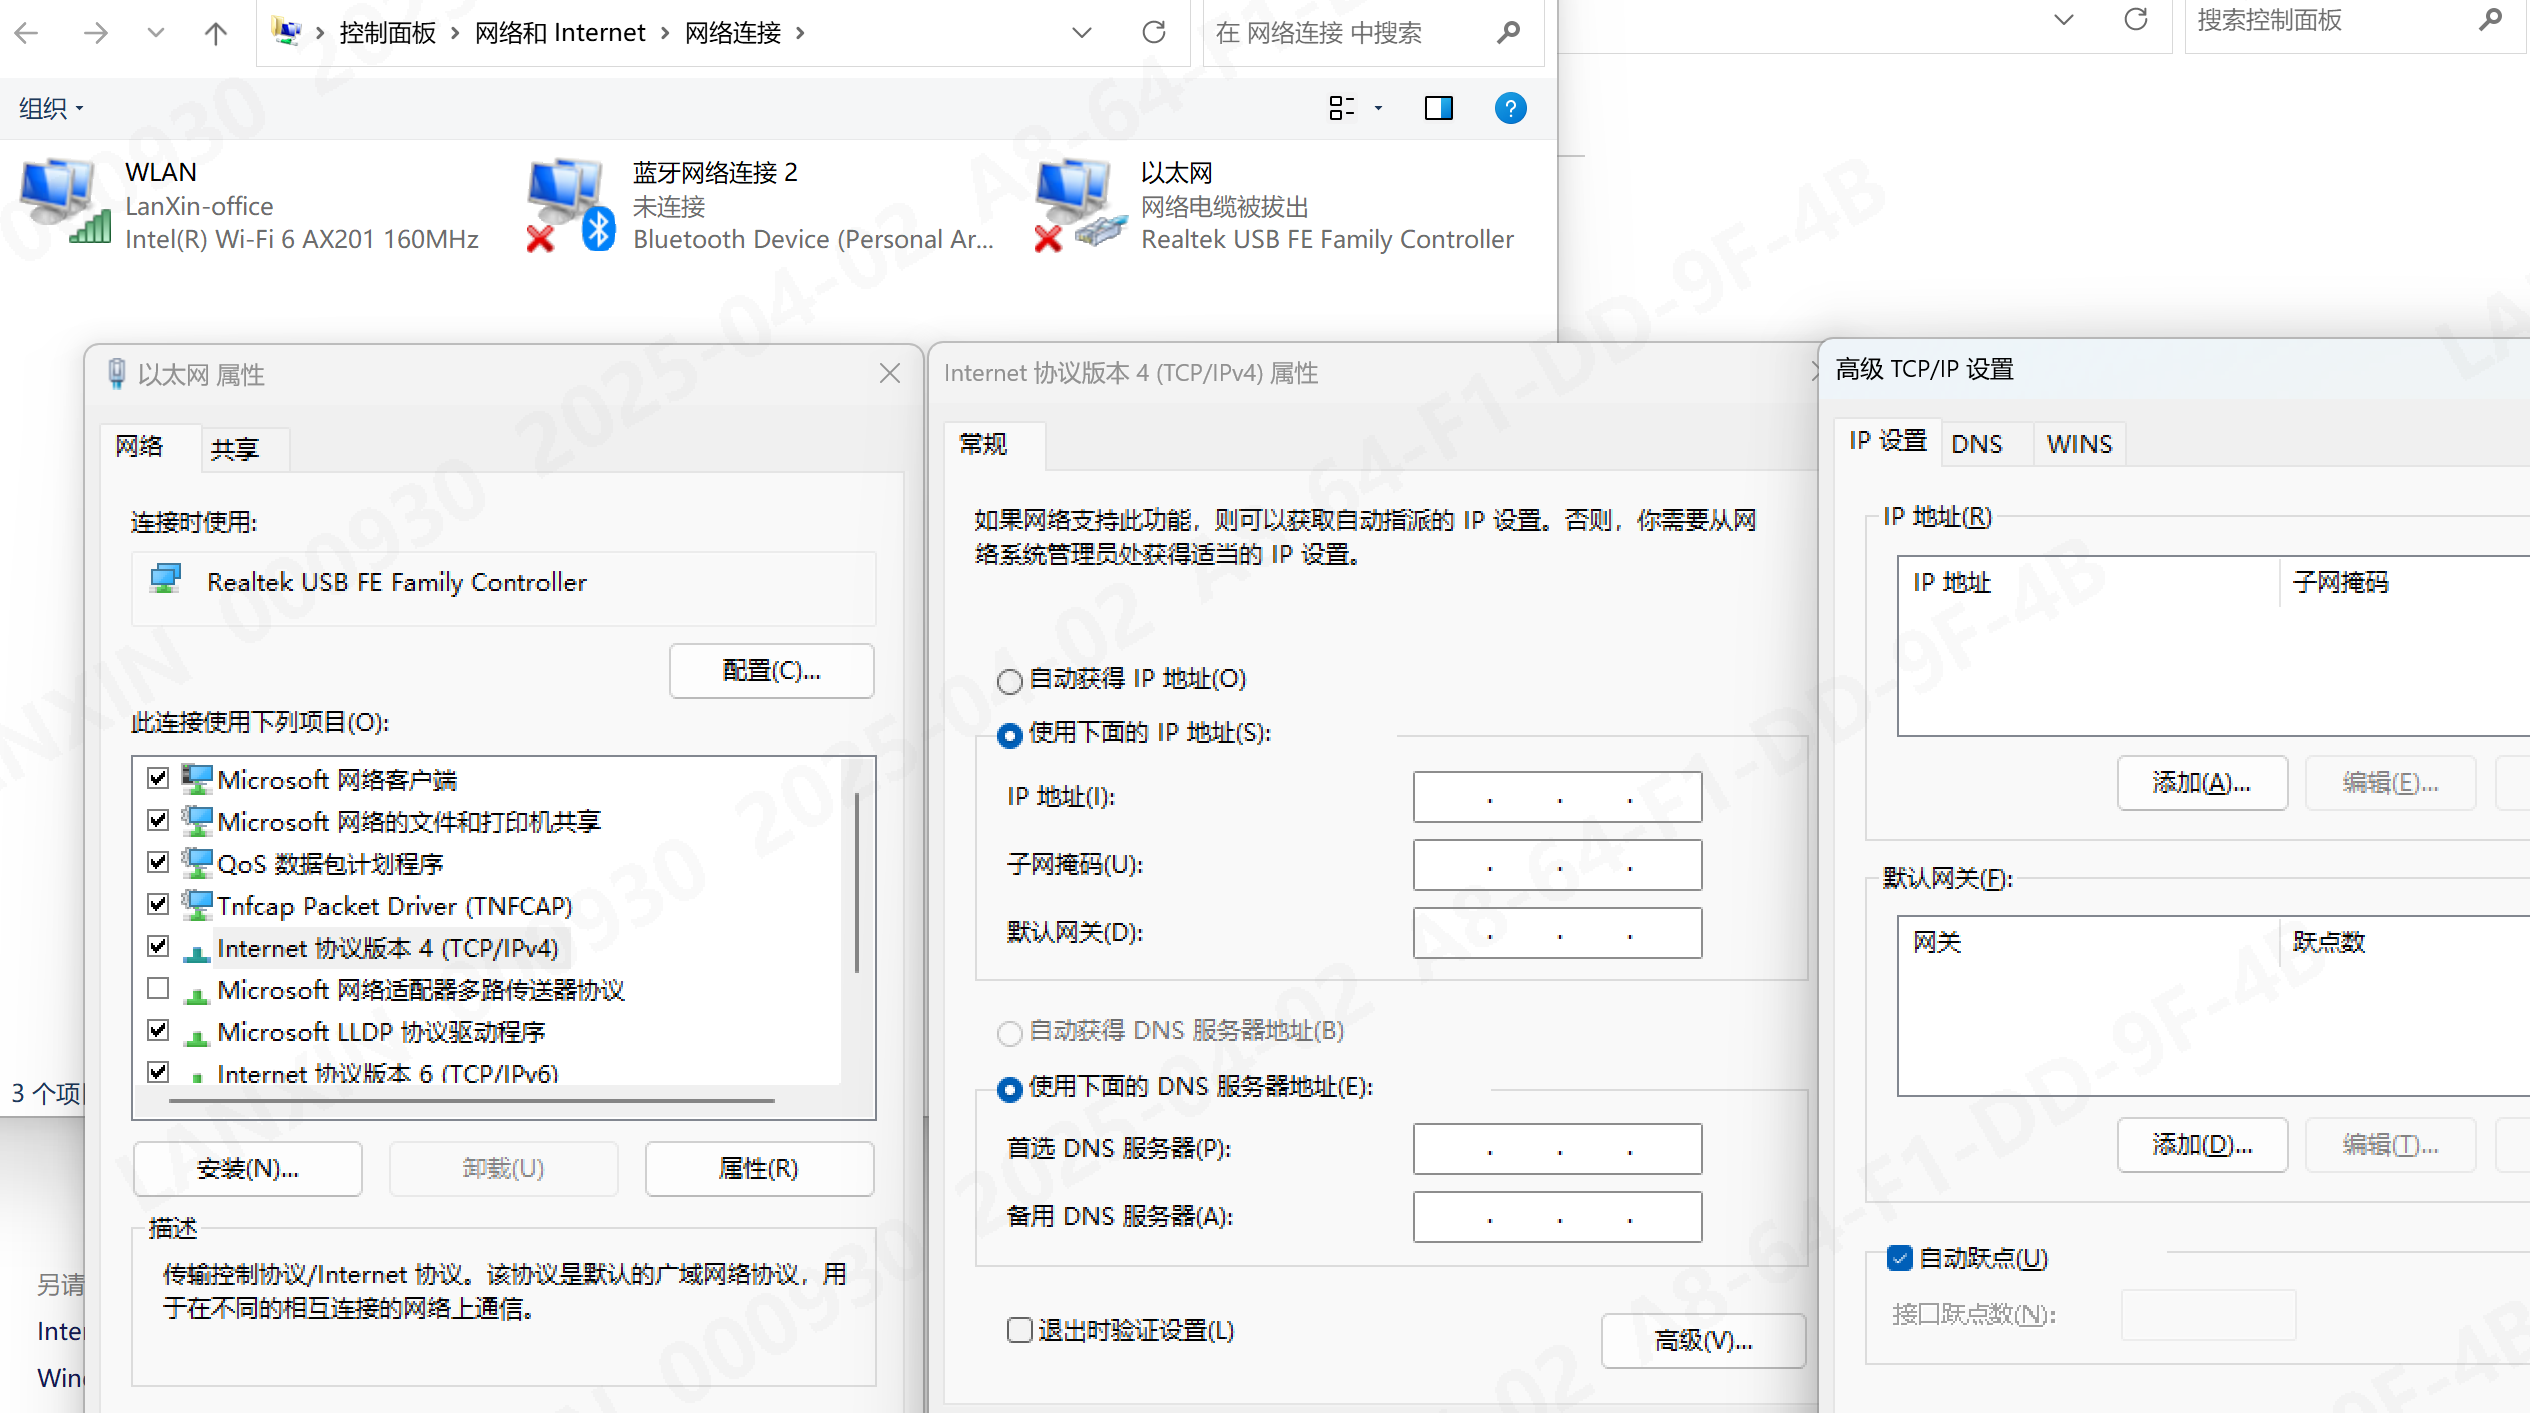This screenshot has width=2530, height=1413.
Task: Open 属性(R) for the selected item
Action: (759, 1168)
